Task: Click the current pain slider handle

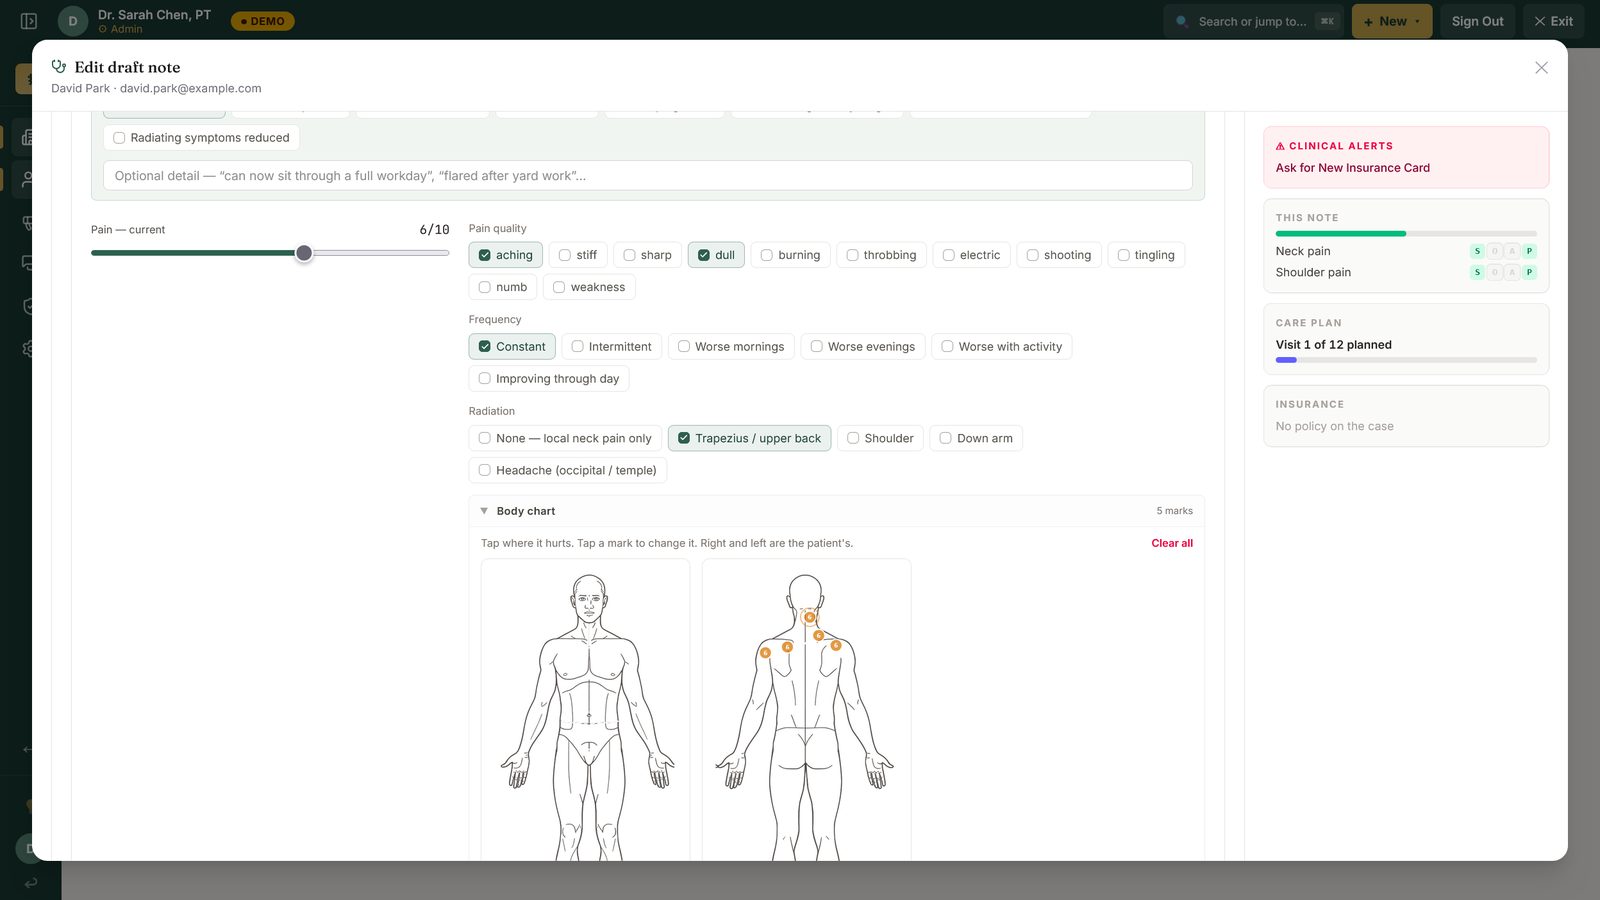Action: [x=304, y=253]
